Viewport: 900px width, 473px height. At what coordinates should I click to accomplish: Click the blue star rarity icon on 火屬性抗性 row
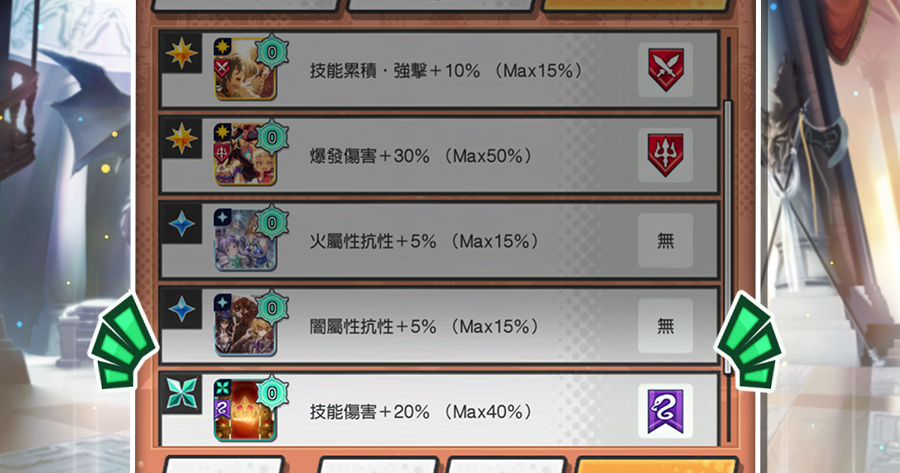tap(181, 224)
